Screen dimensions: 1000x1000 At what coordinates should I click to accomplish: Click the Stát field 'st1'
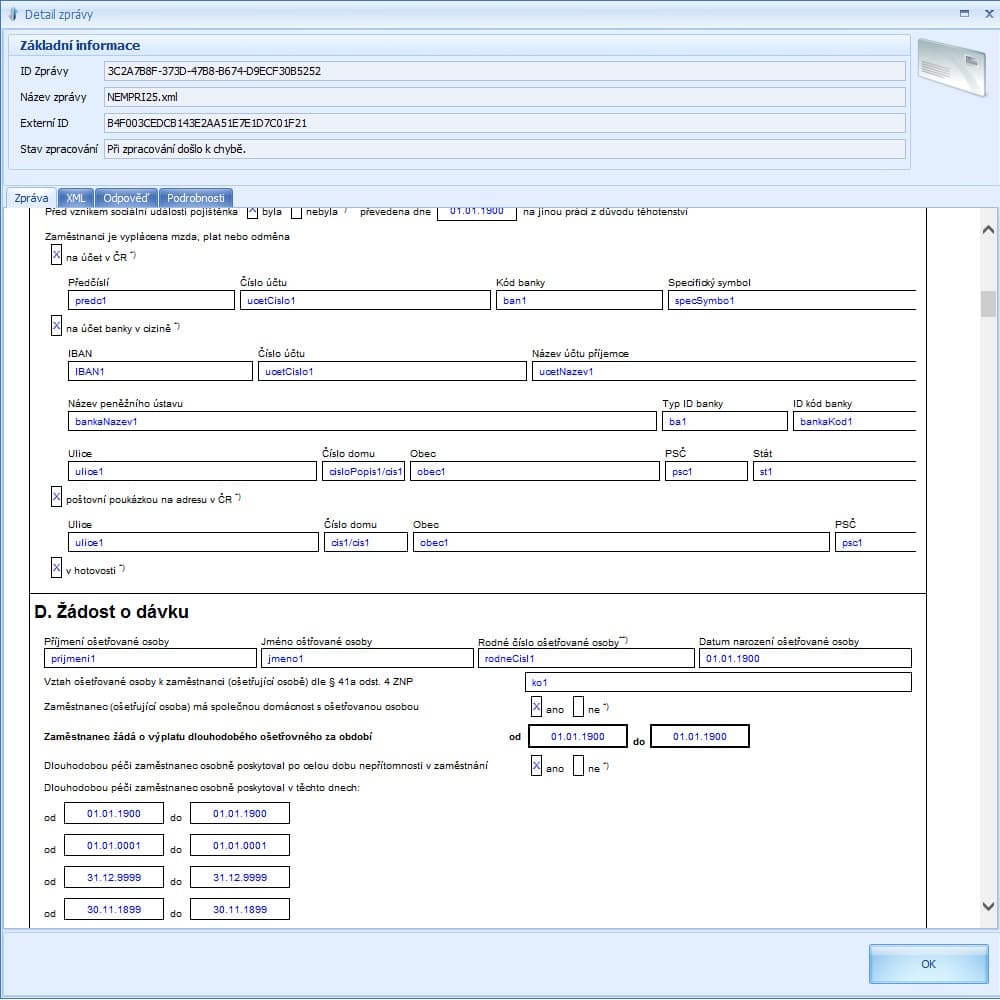click(x=835, y=471)
